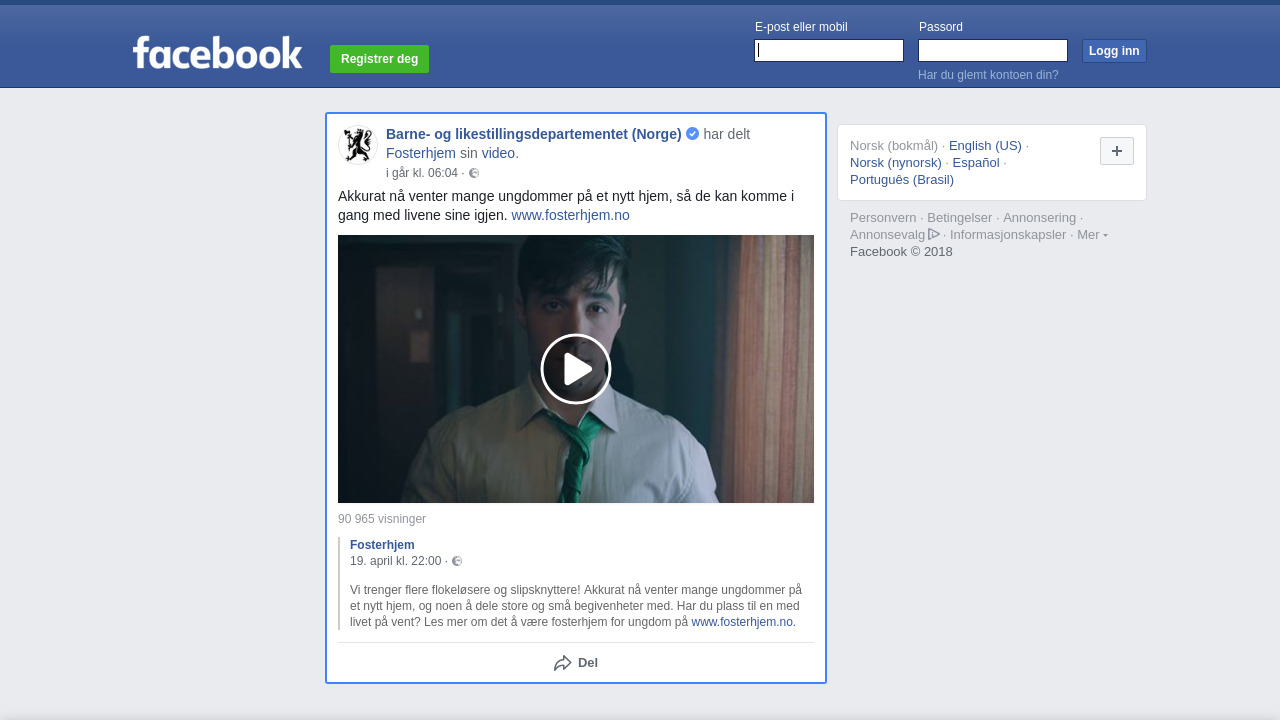Expand the Mer footer dropdown

[x=1092, y=234]
